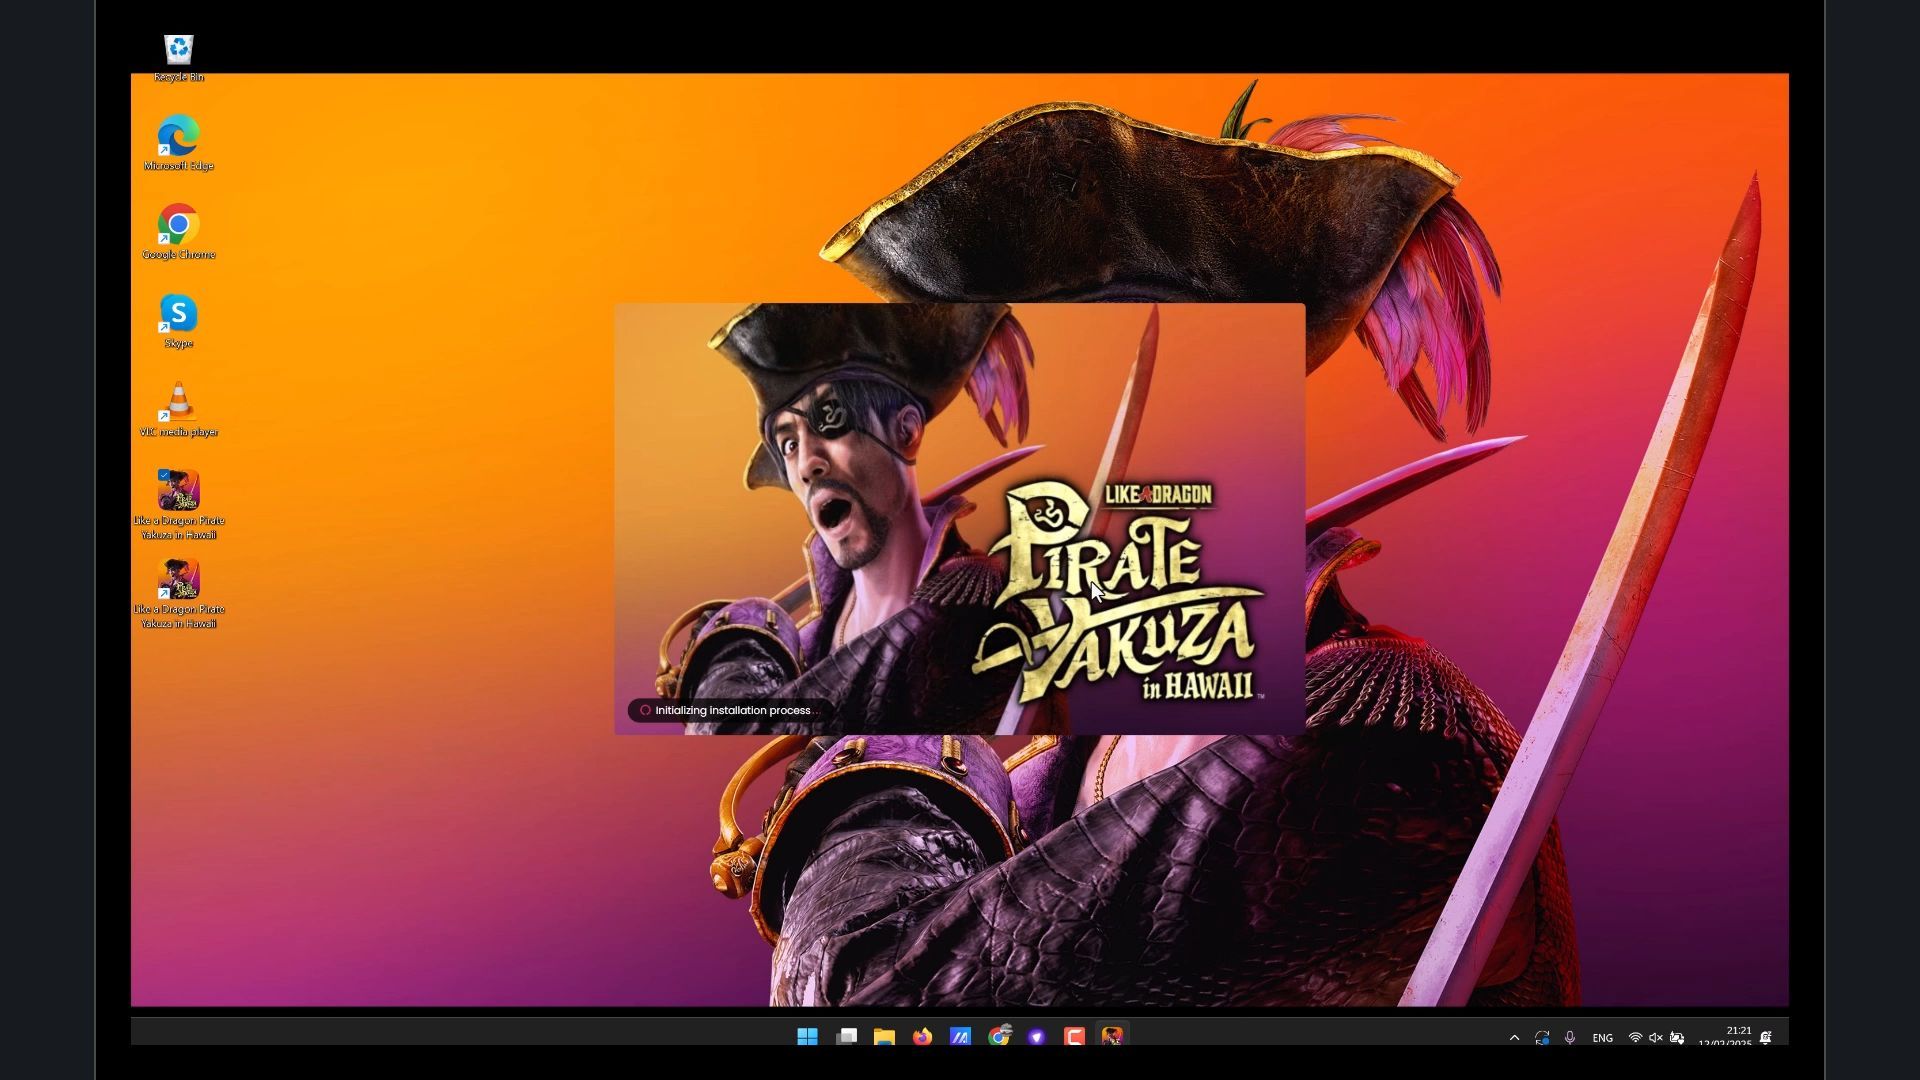Select the upper Like a Dragon desktop icon

tap(179, 505)
